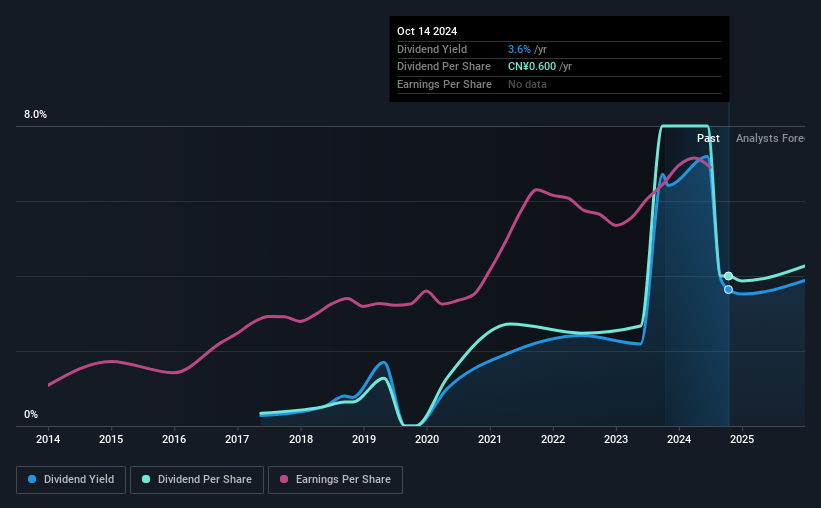
Task: Select the 2014 label on the timeline axis
Action: click(x=48, y=439)
